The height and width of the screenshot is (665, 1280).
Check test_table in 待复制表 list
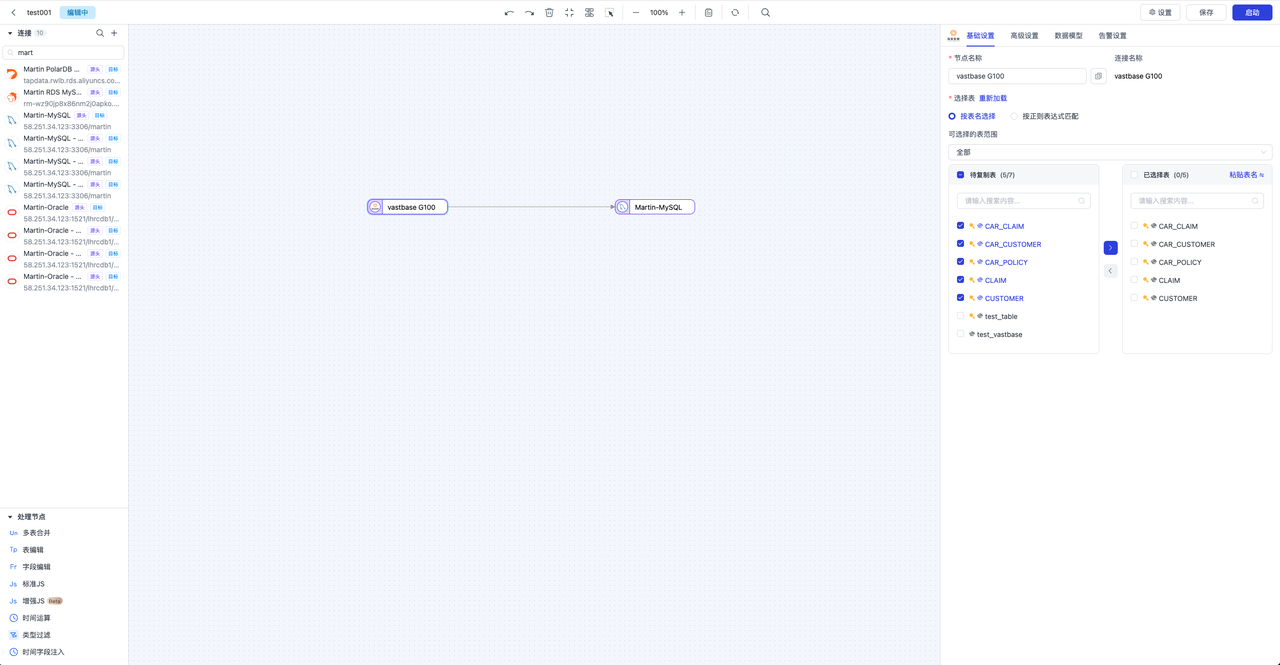pyautogui.click(x=961, y=316)
